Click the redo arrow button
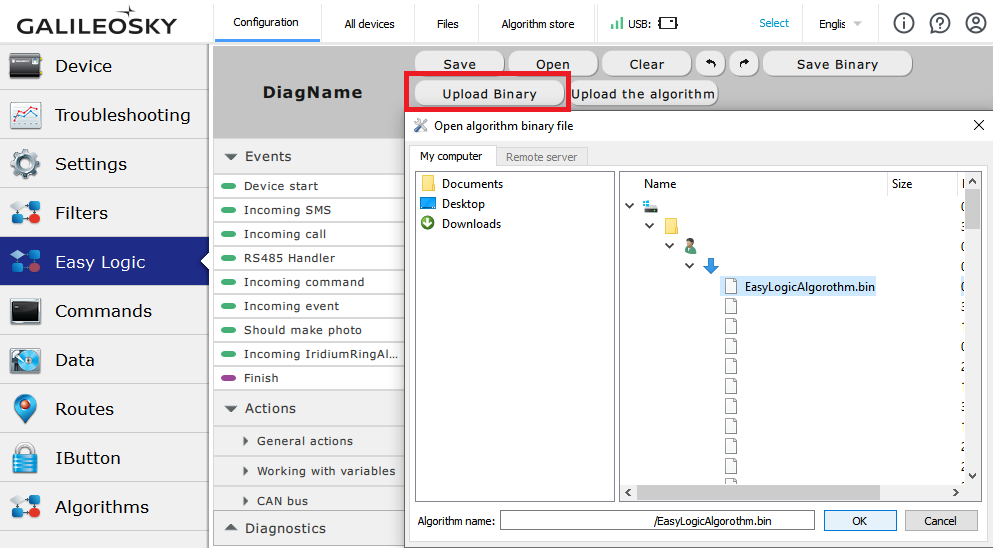 click(x=744, y=64)
